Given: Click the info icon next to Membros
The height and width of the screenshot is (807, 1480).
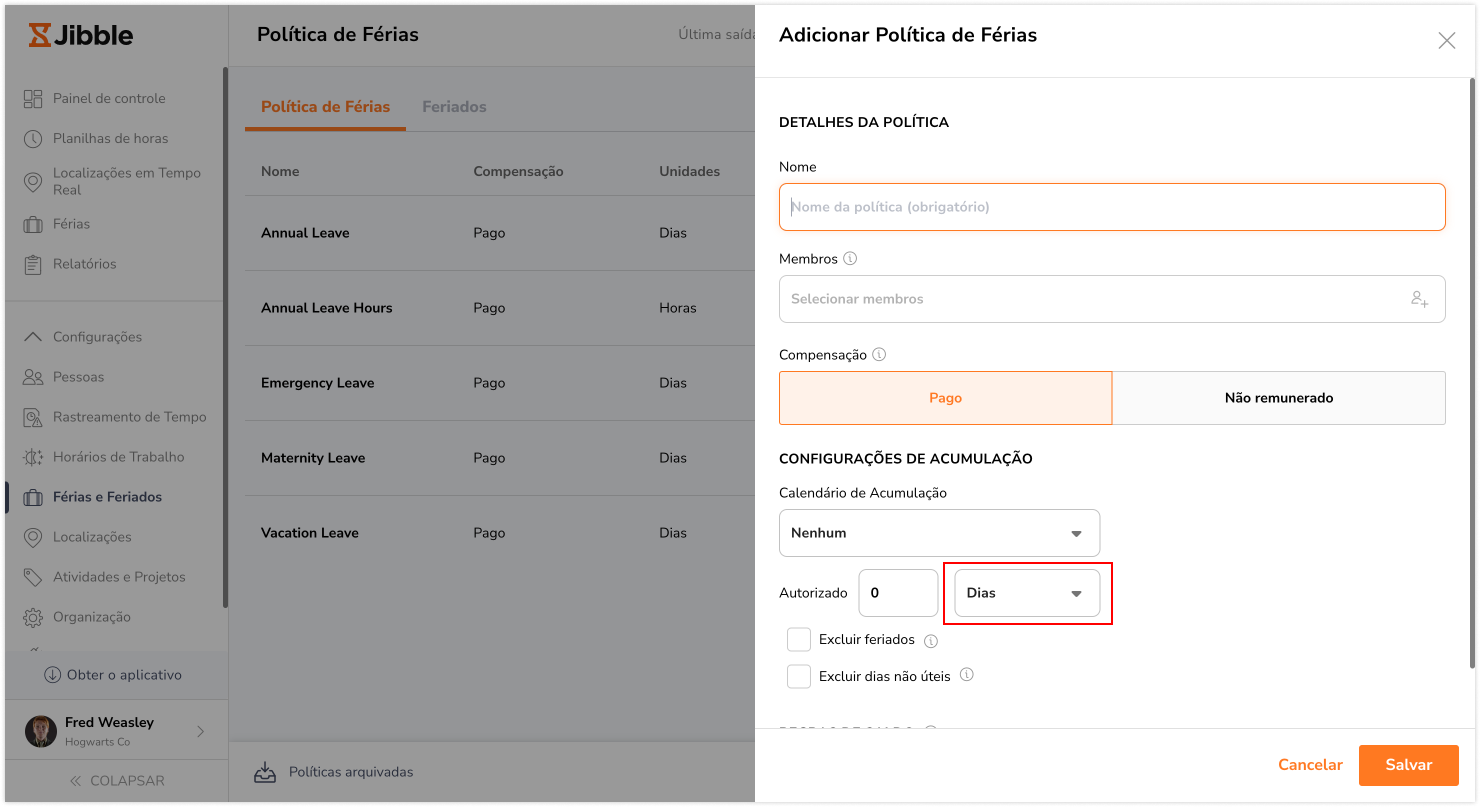Looking at the screenshot, I should coord(850,258).
